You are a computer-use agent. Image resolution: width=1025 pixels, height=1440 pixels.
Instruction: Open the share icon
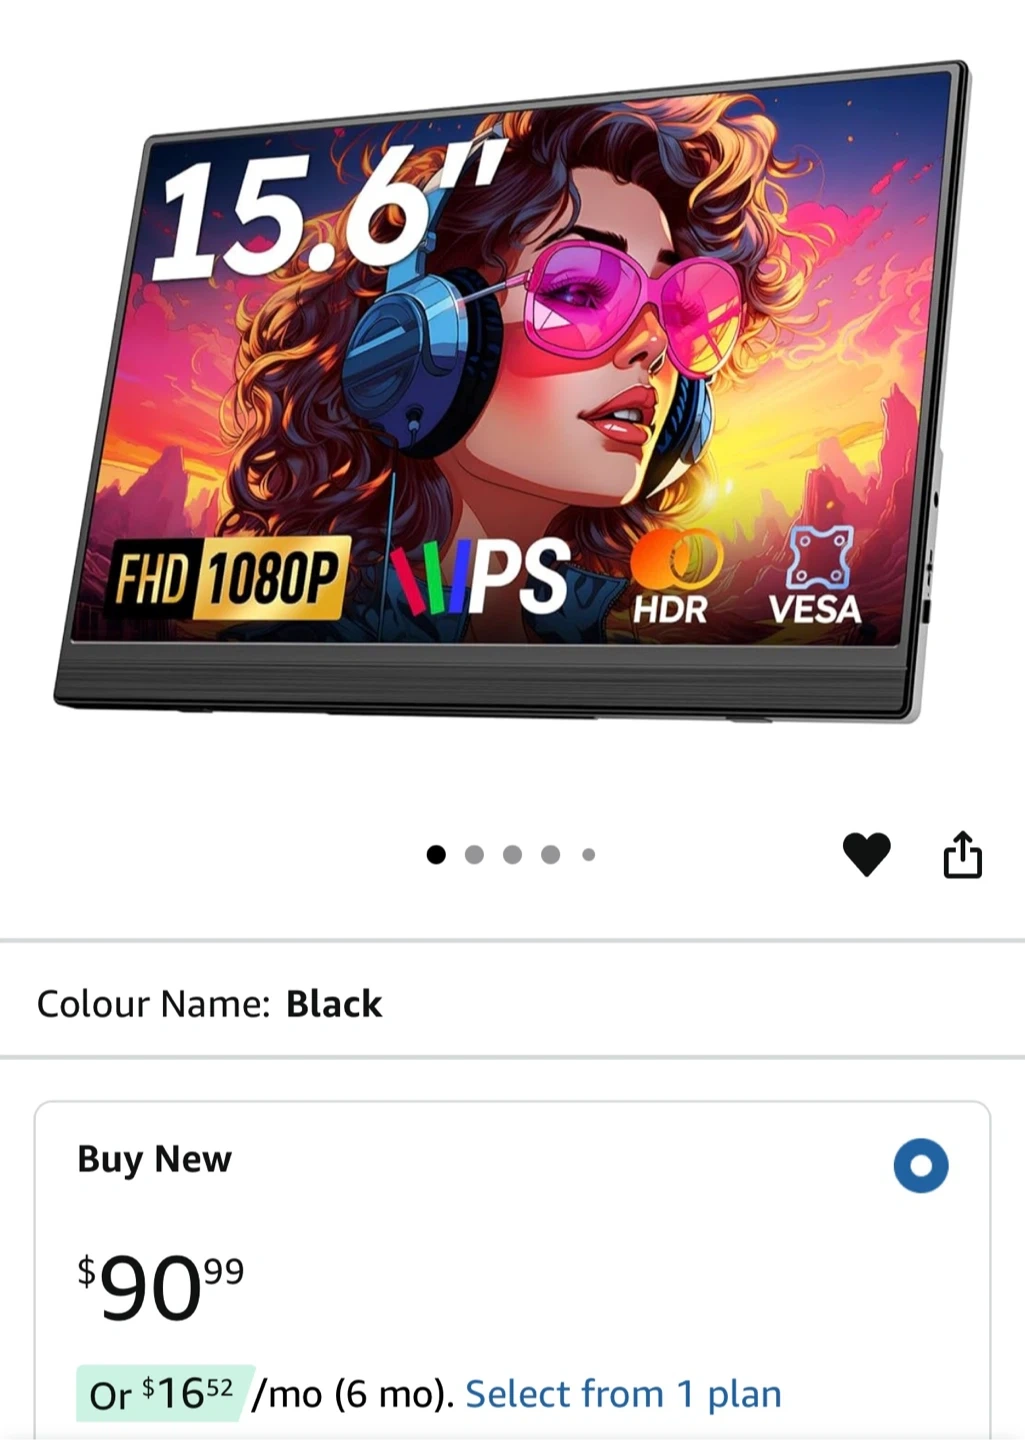(x=962, y=855)
